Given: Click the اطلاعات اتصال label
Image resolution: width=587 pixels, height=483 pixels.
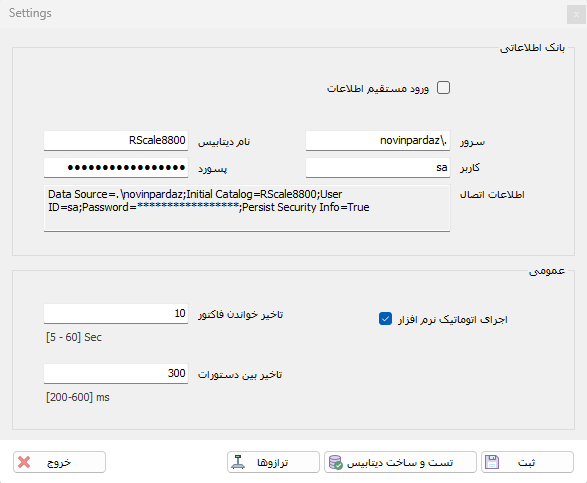Looking at the screenshot, I should click(x=492, y=194).
